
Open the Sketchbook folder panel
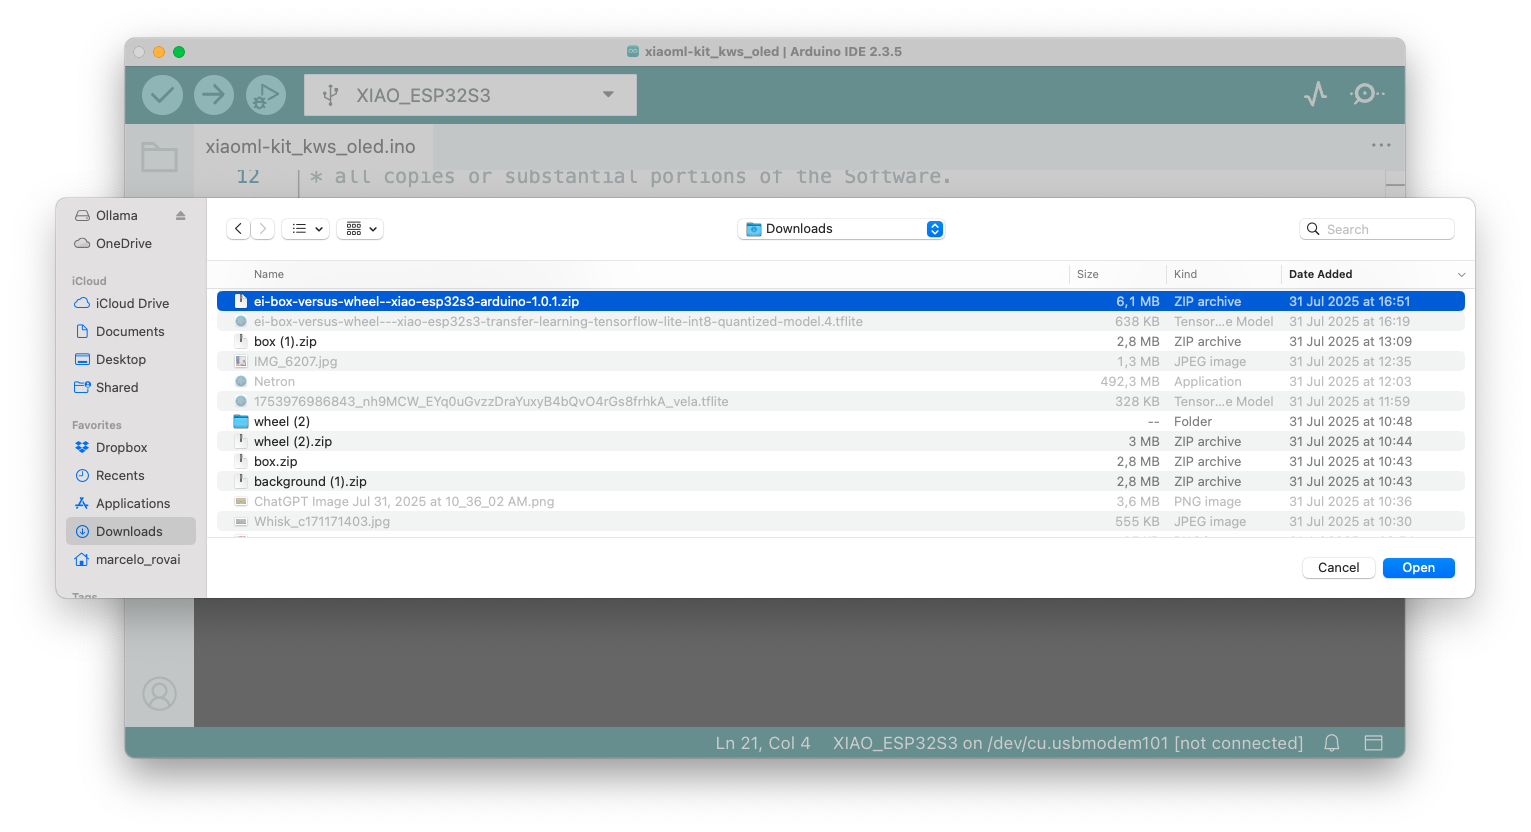[x=159, y=157]
